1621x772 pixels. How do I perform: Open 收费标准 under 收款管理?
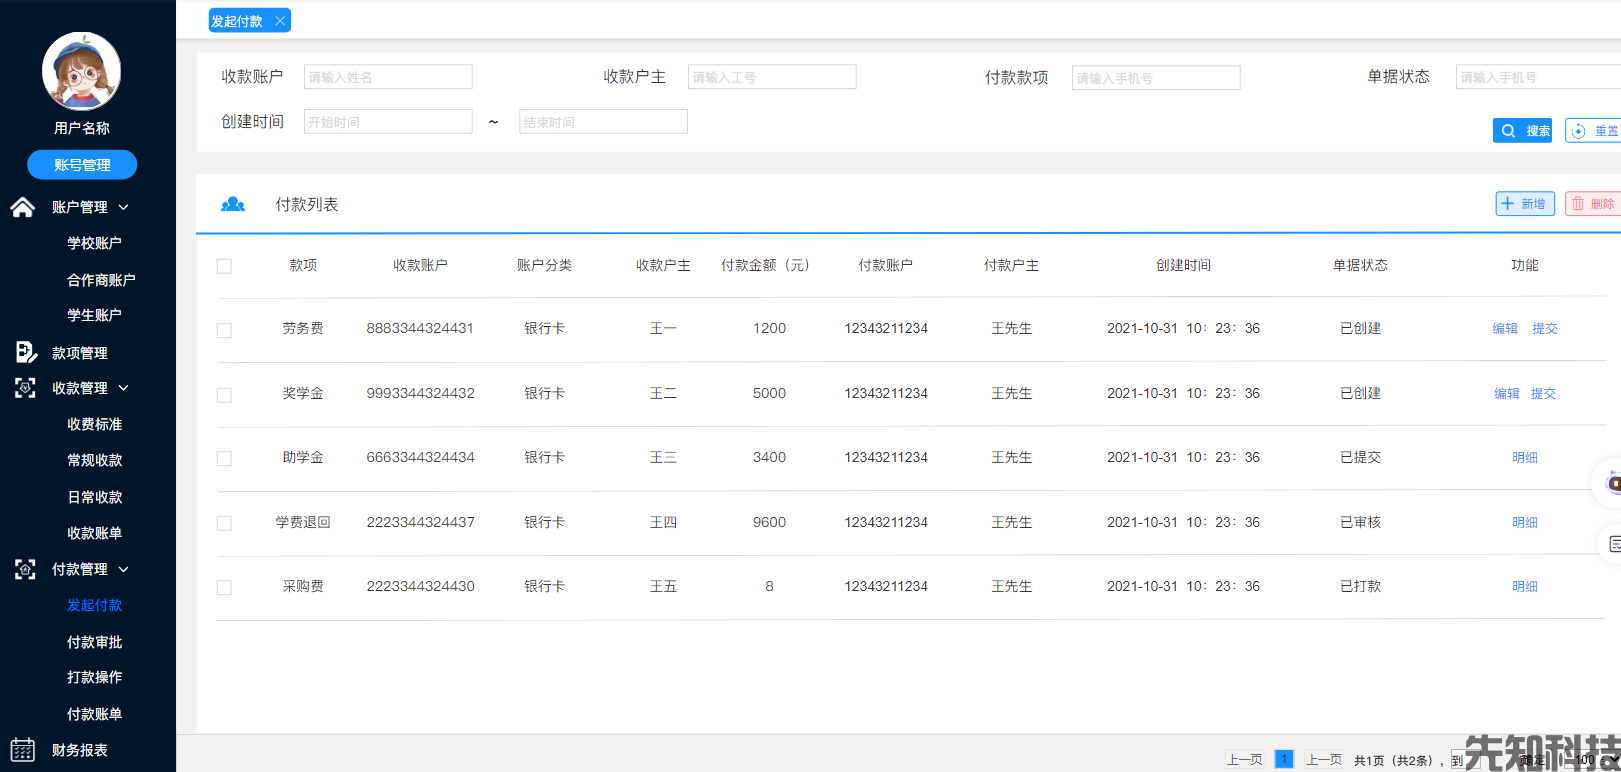click(x=94, y=424)
